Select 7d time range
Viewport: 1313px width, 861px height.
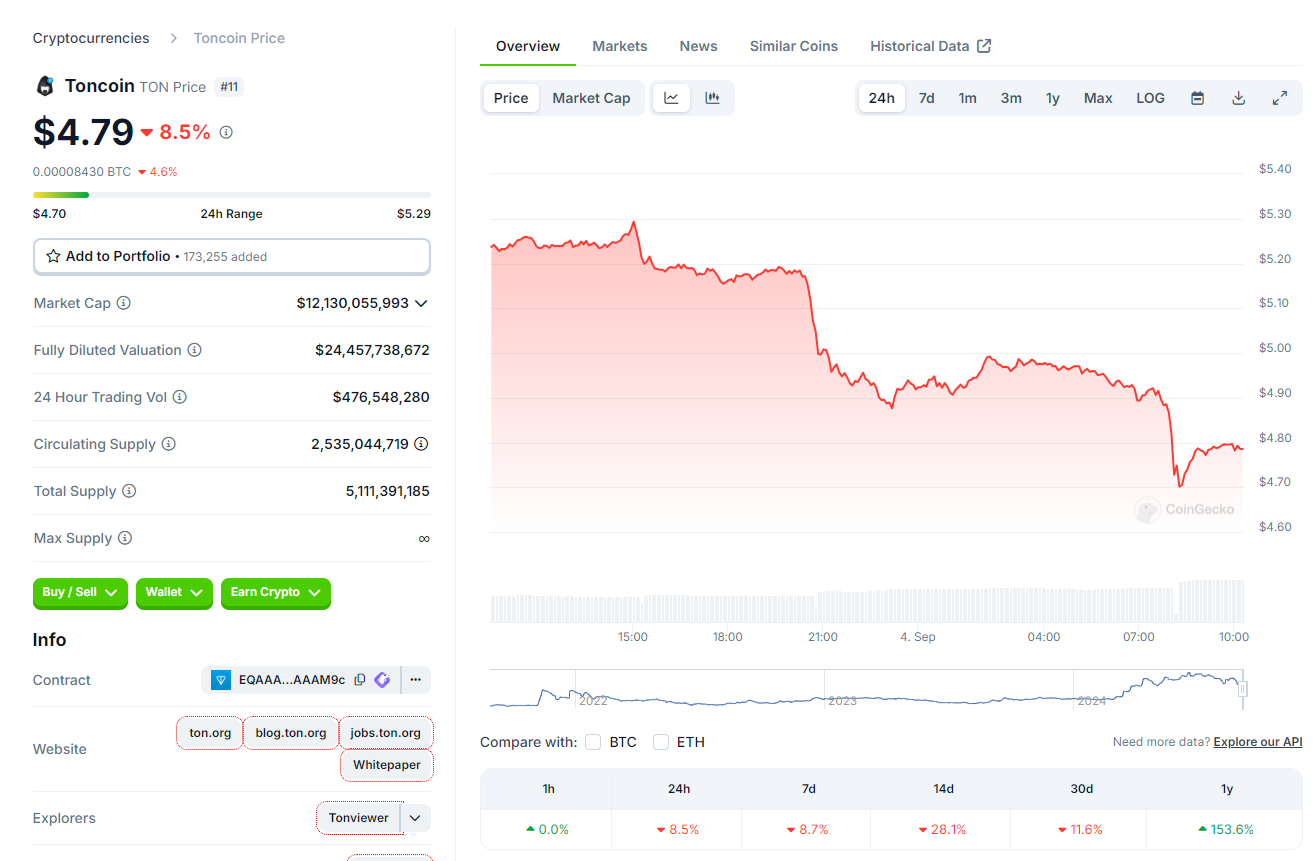pos(927,98)
